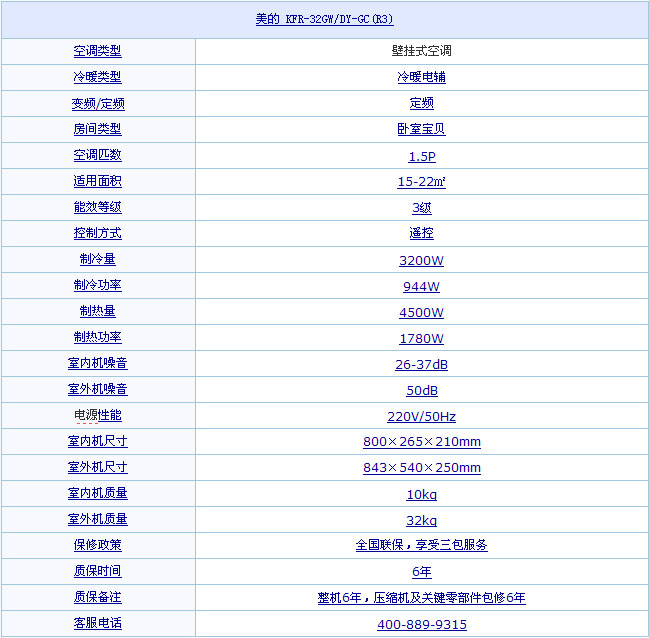This screenshot has width=649, height=638.
Task: Open the 空调匹数 label link
Action: coord(98,155)
